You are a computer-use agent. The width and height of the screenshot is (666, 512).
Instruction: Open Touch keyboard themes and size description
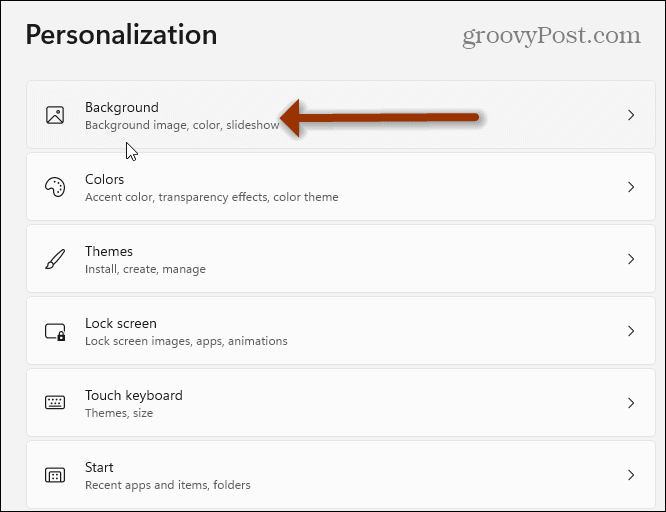coord(121,413)
